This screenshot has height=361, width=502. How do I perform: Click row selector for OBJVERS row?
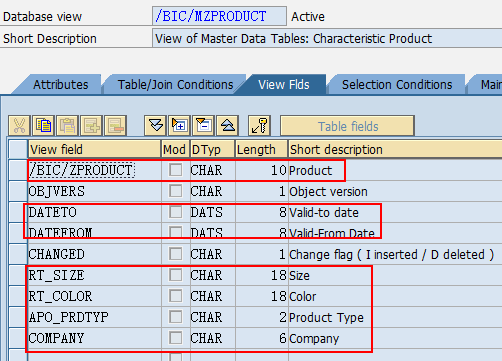pyautogui.click(x=18, y=191)
